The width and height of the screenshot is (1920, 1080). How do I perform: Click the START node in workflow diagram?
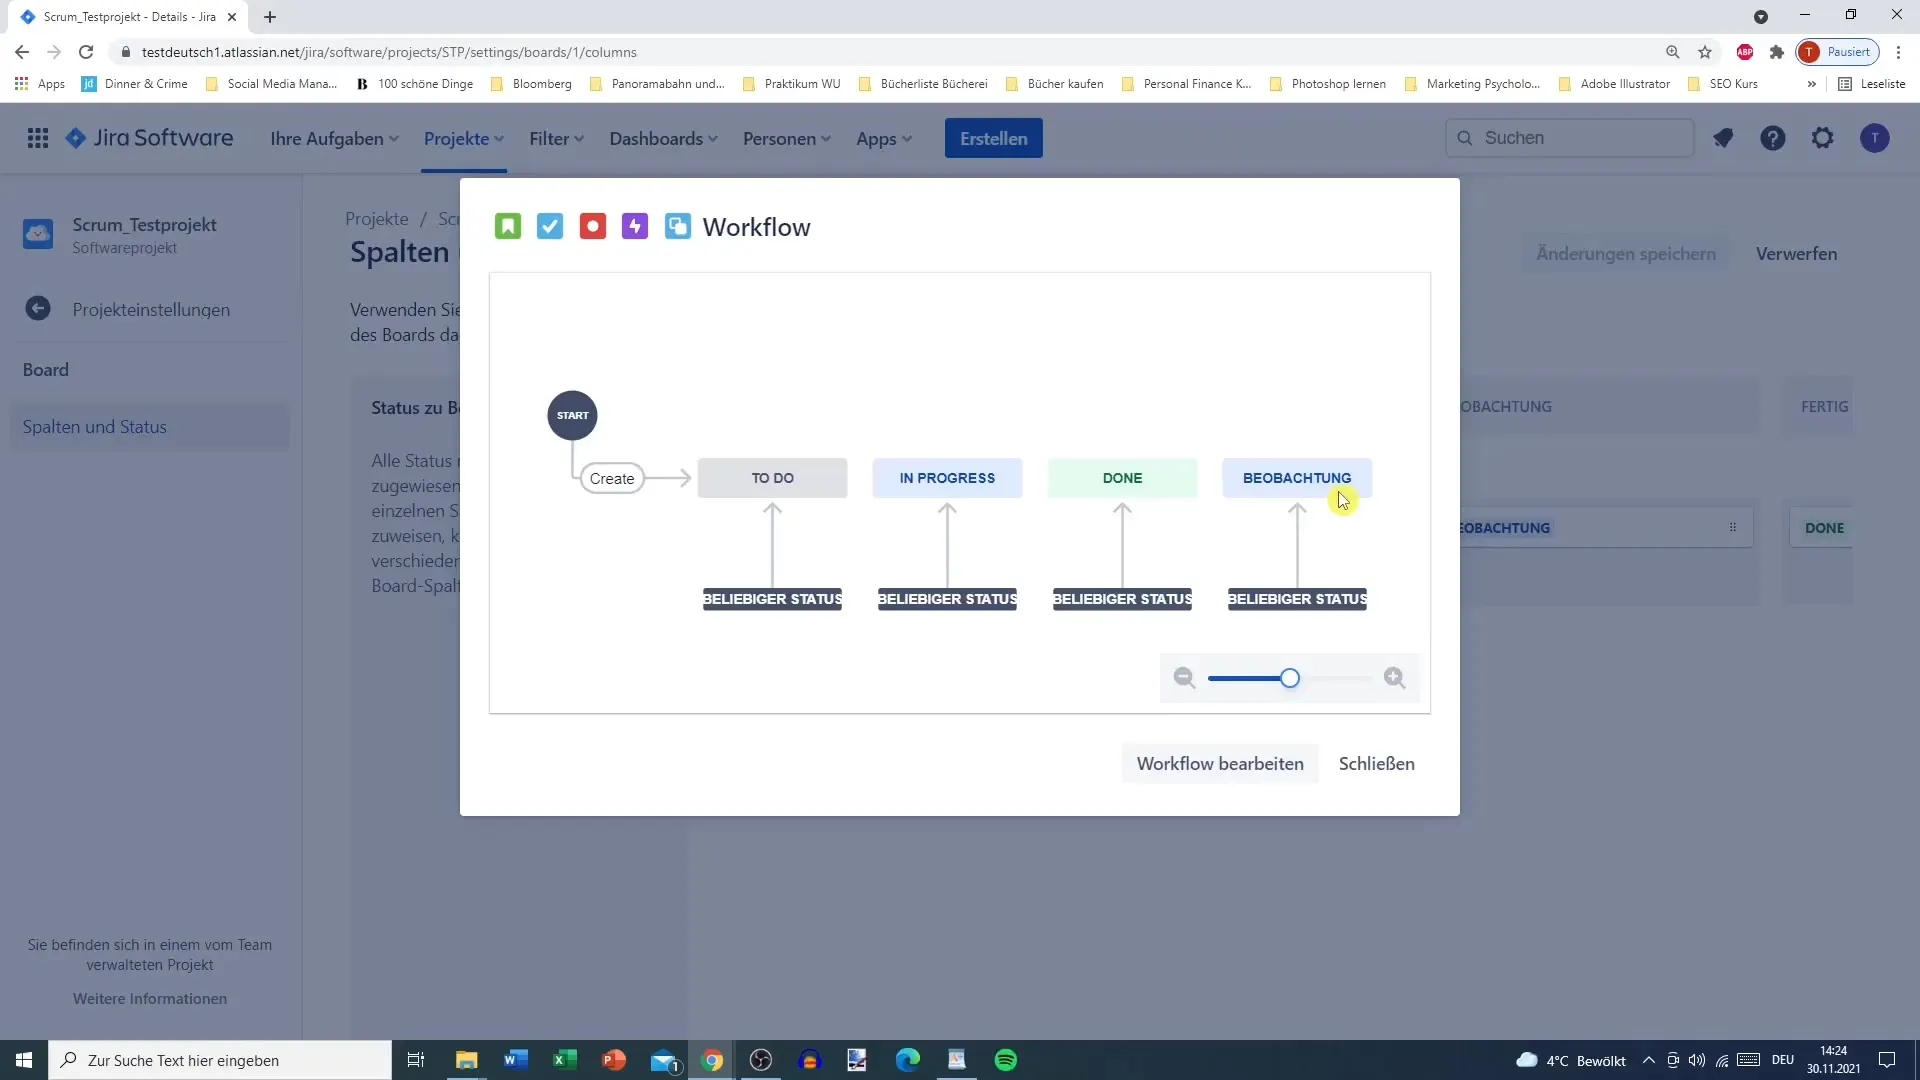pos(572,414)
